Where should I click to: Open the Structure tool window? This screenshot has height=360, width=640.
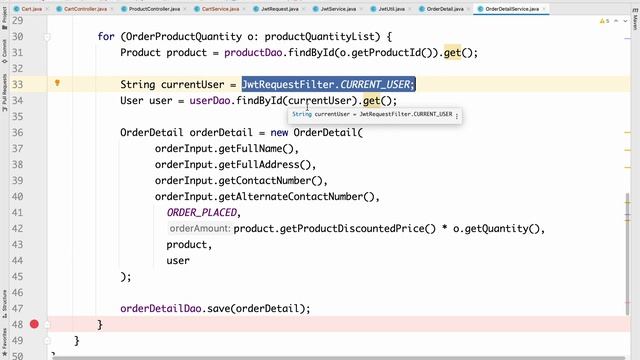4,304
